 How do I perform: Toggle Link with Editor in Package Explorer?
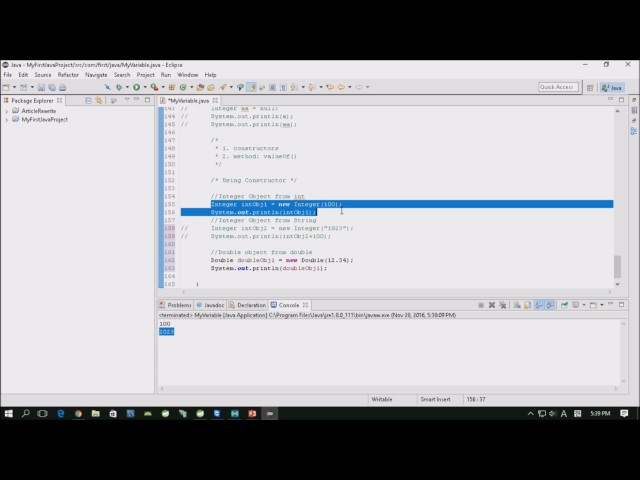pos(99,100)
